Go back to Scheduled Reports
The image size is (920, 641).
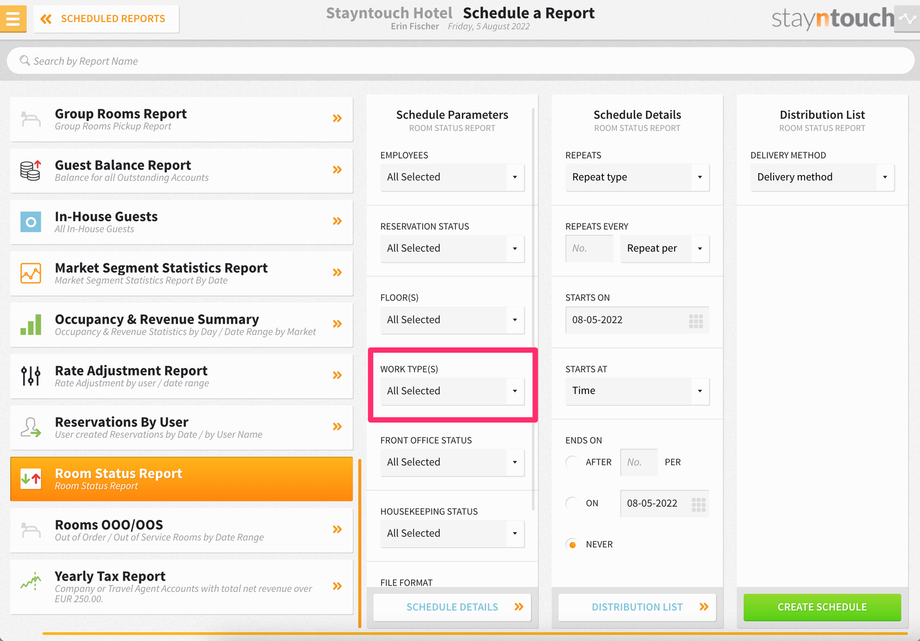pyautogui.click(x=106, y=19)
